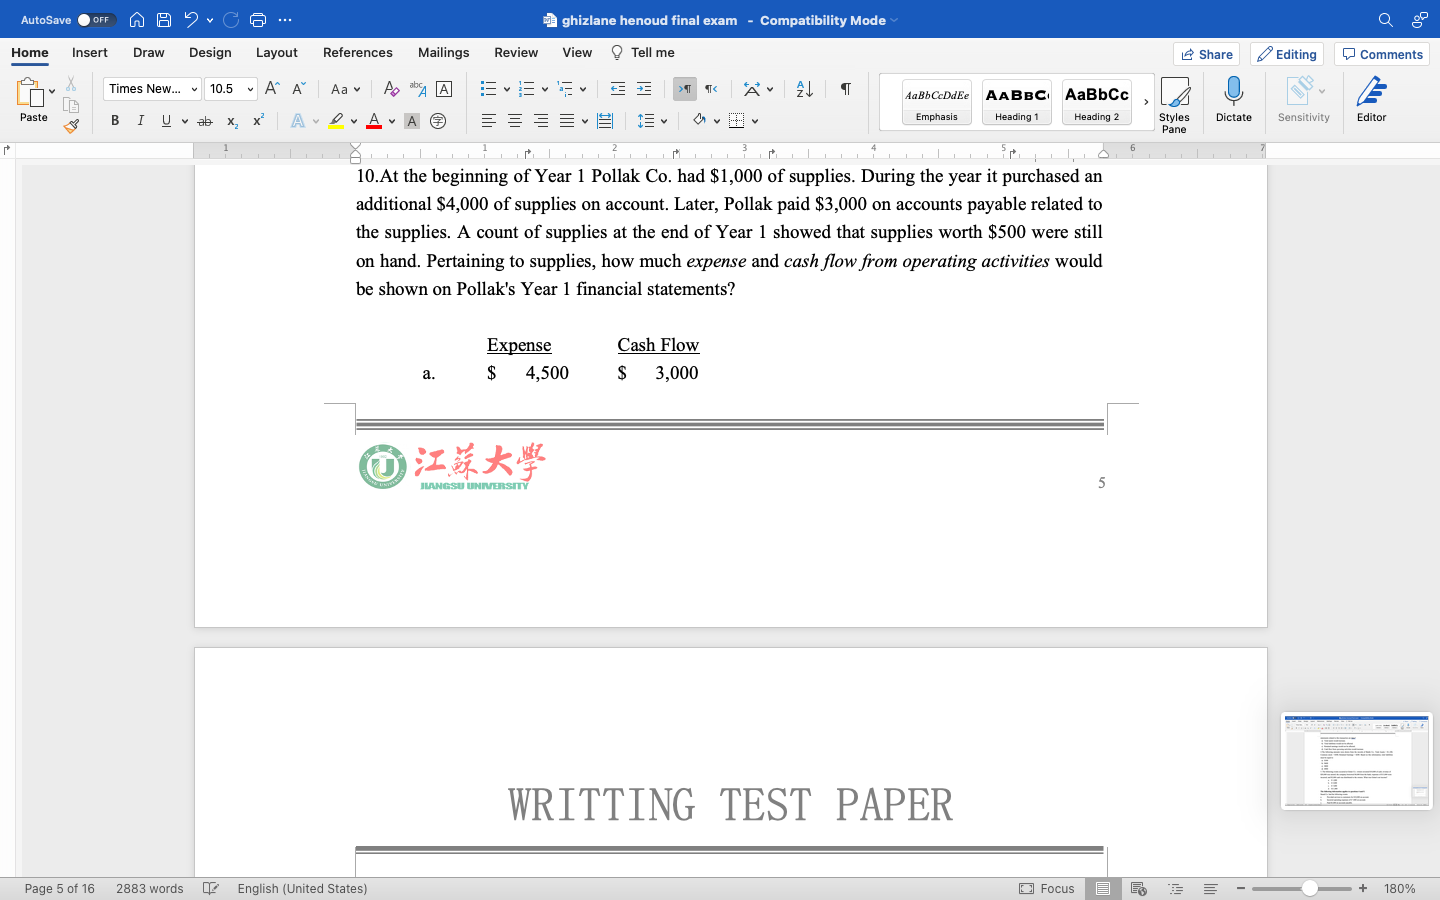Screen dimensions: 1440x900
Task: Click the Share button
Action: (1206, 54)
